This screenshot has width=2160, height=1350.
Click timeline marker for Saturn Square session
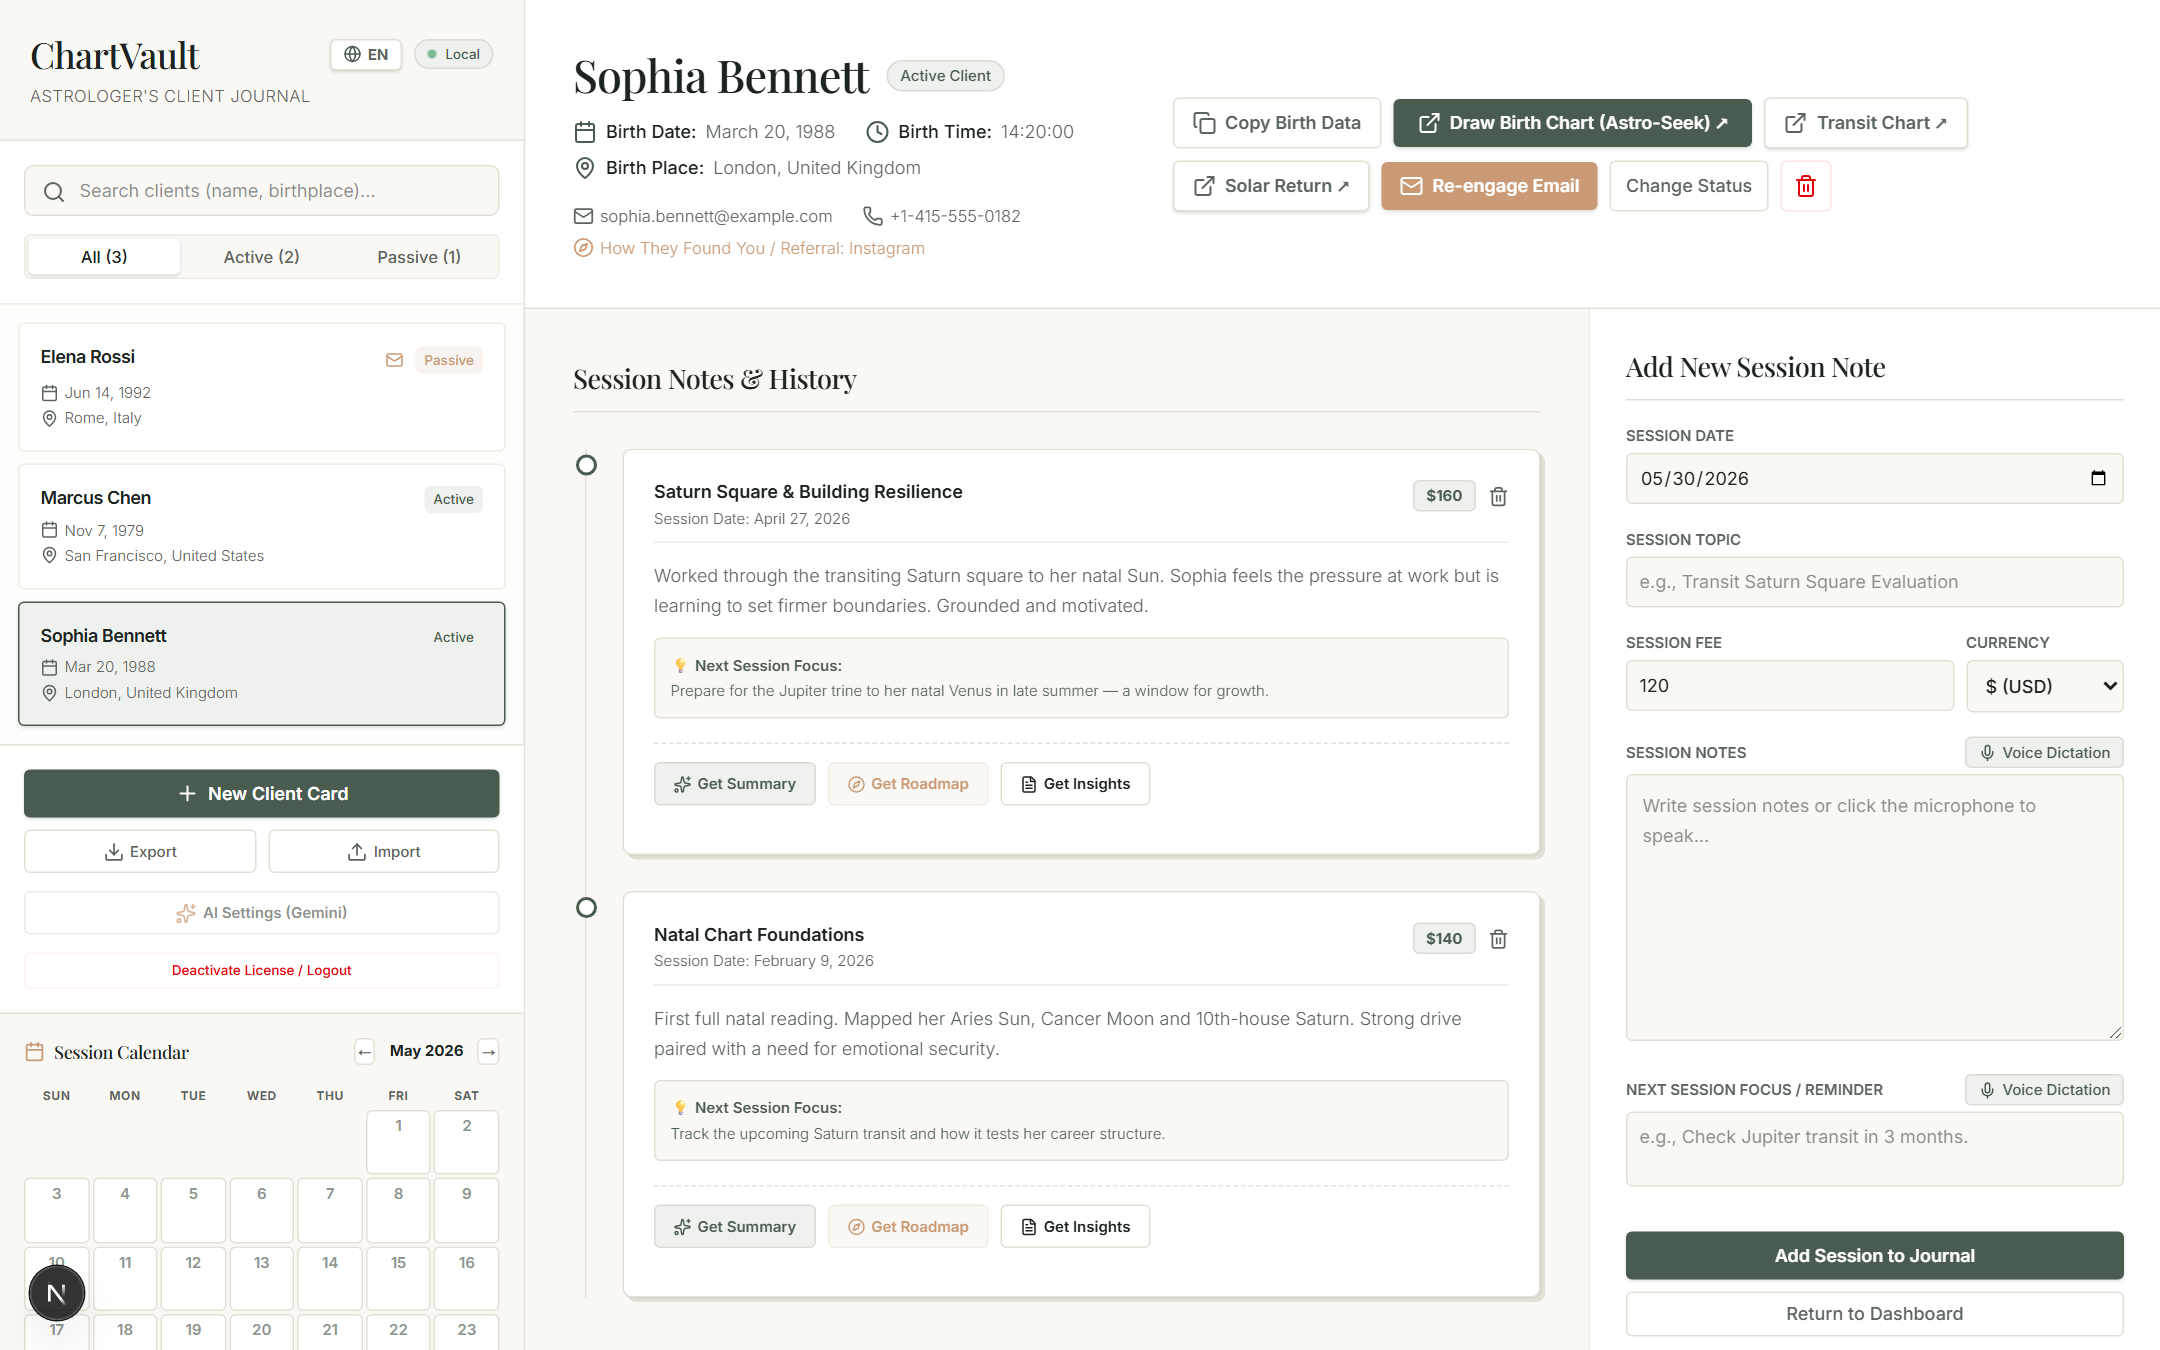(x=587, y=465)
